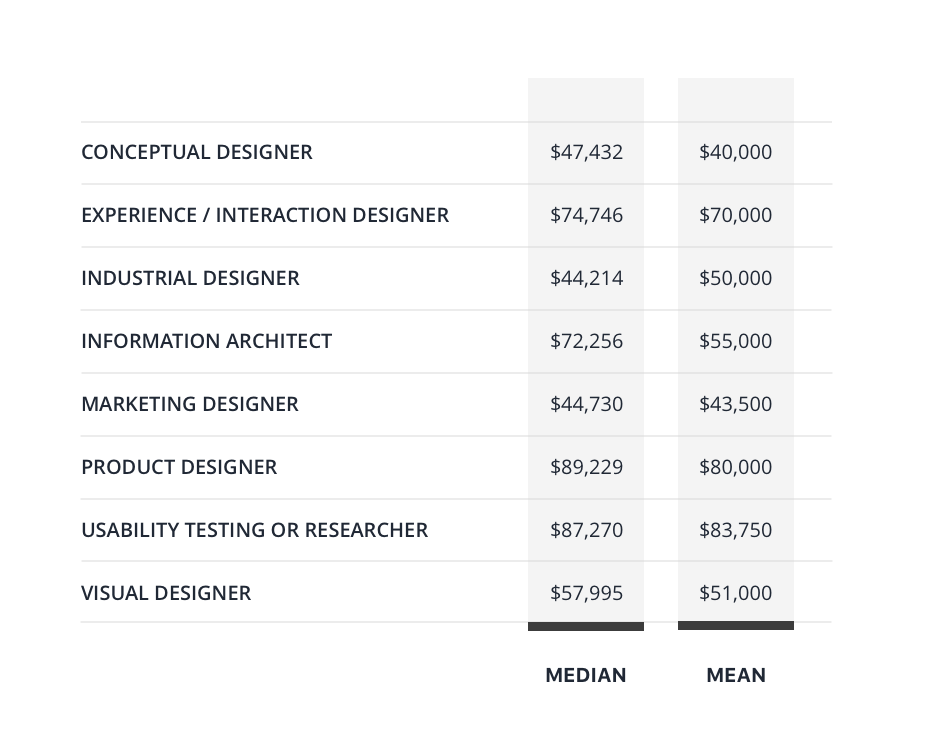The image size is (930, 750).
Task: Click the $83,750 mean value
Action: pos(735,530)
